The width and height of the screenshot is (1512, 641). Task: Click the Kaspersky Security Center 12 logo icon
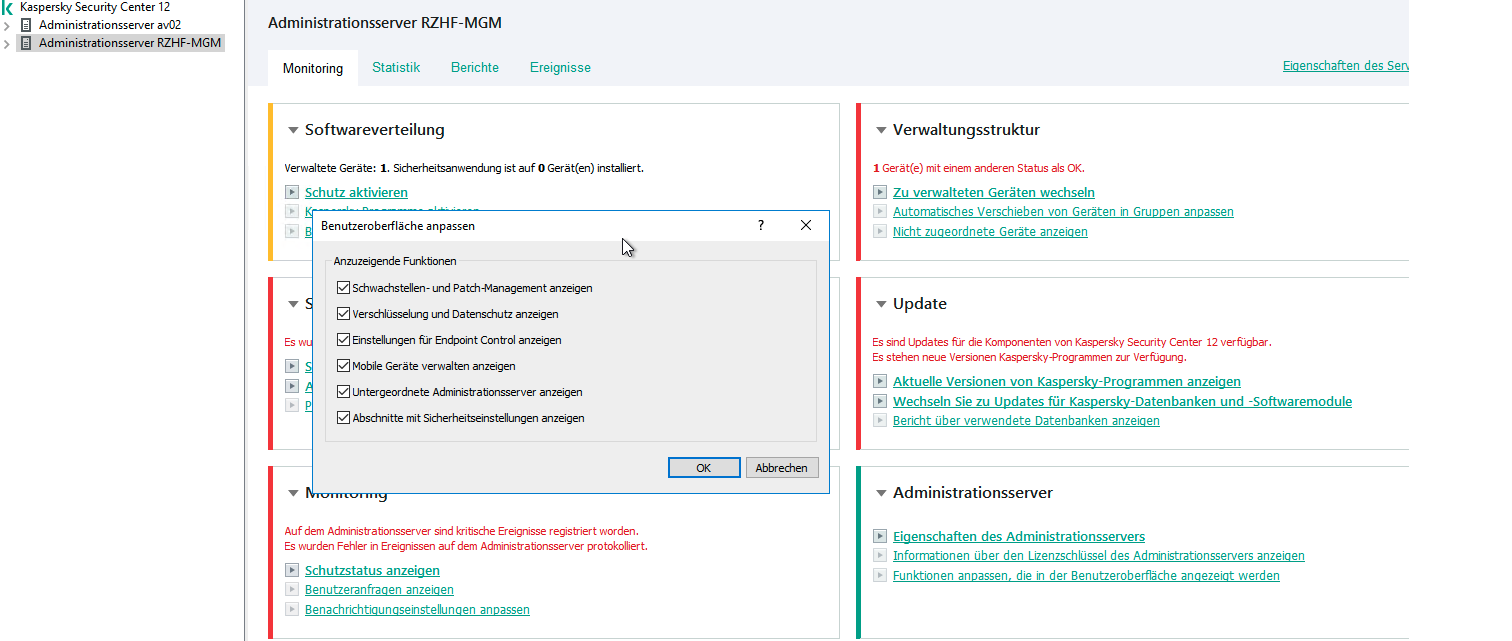tap(8, 7)
